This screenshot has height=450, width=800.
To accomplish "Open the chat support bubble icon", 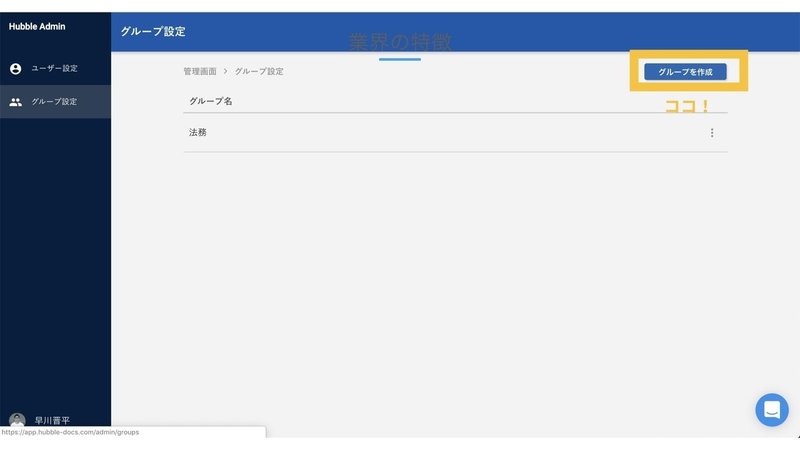I will (772, 410).
